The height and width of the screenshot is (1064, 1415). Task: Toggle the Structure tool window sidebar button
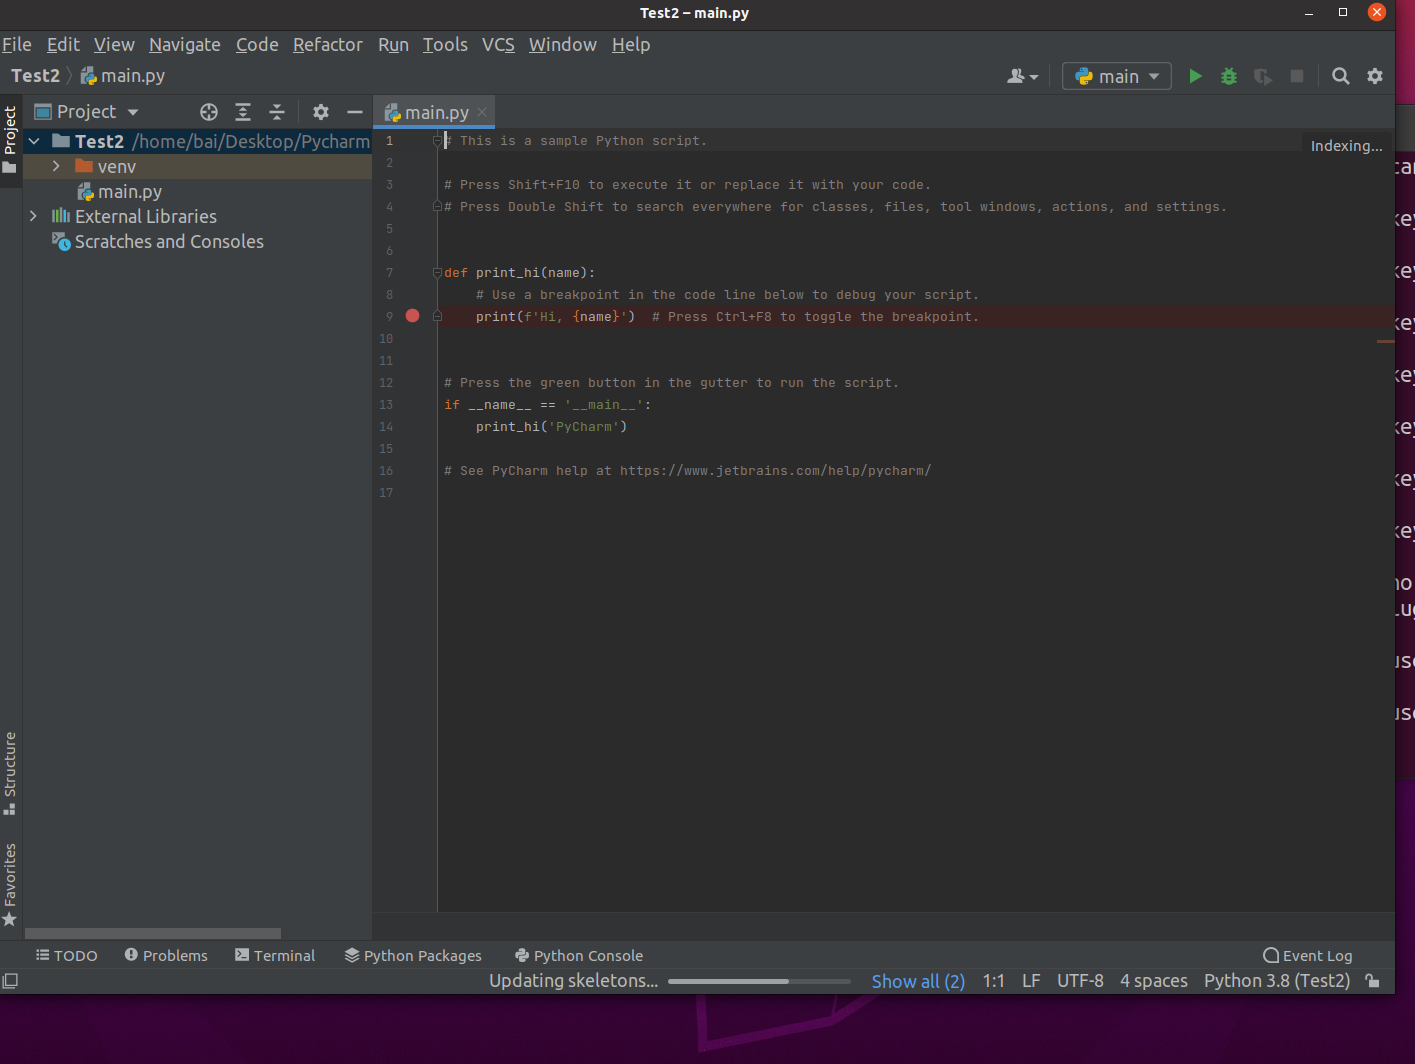tap(10, 773)
